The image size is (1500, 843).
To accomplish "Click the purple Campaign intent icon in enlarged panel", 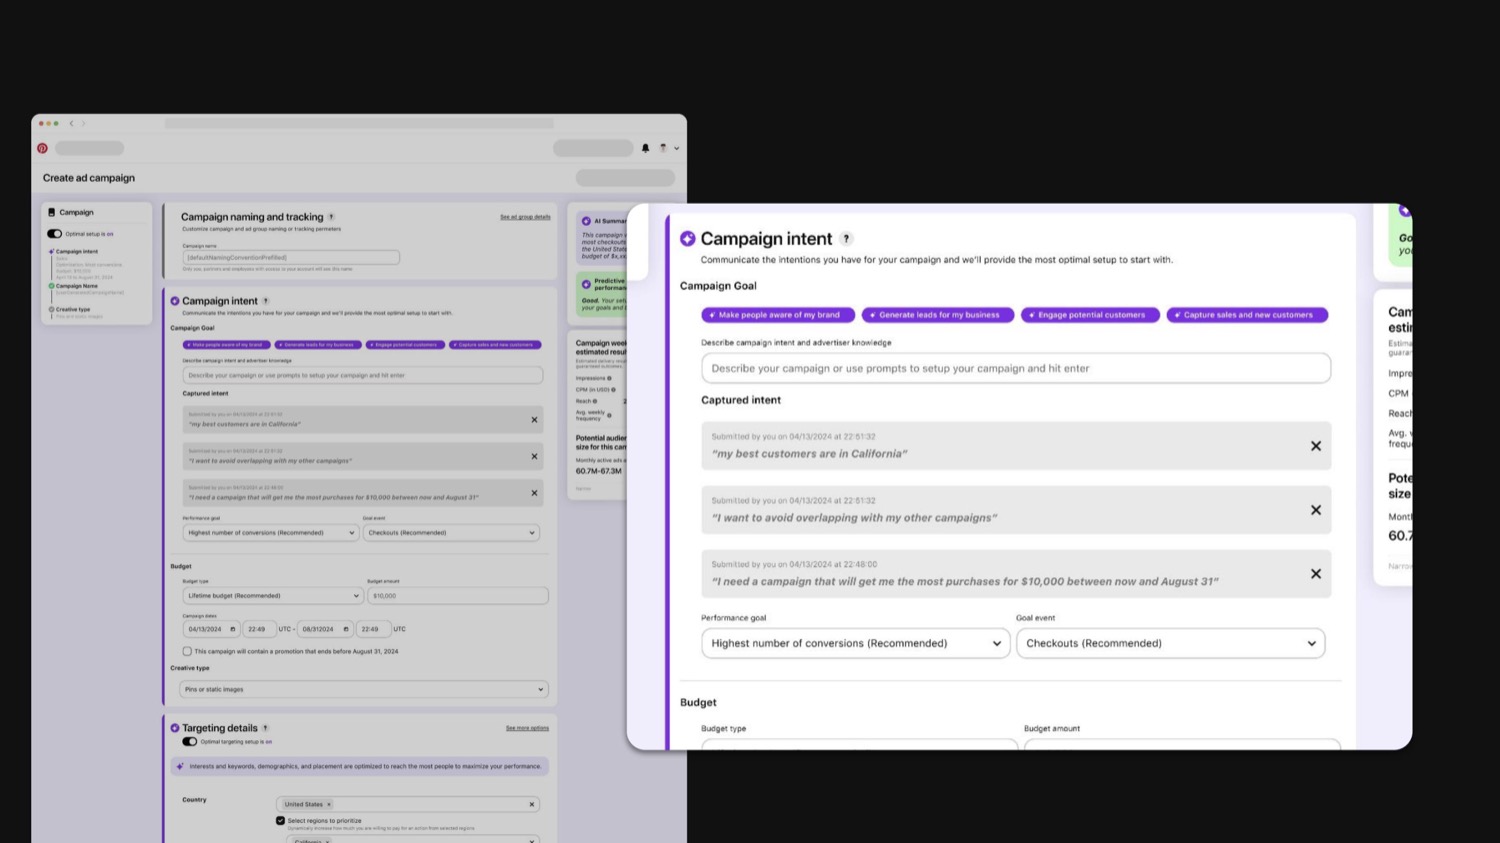I will [688, 239].
